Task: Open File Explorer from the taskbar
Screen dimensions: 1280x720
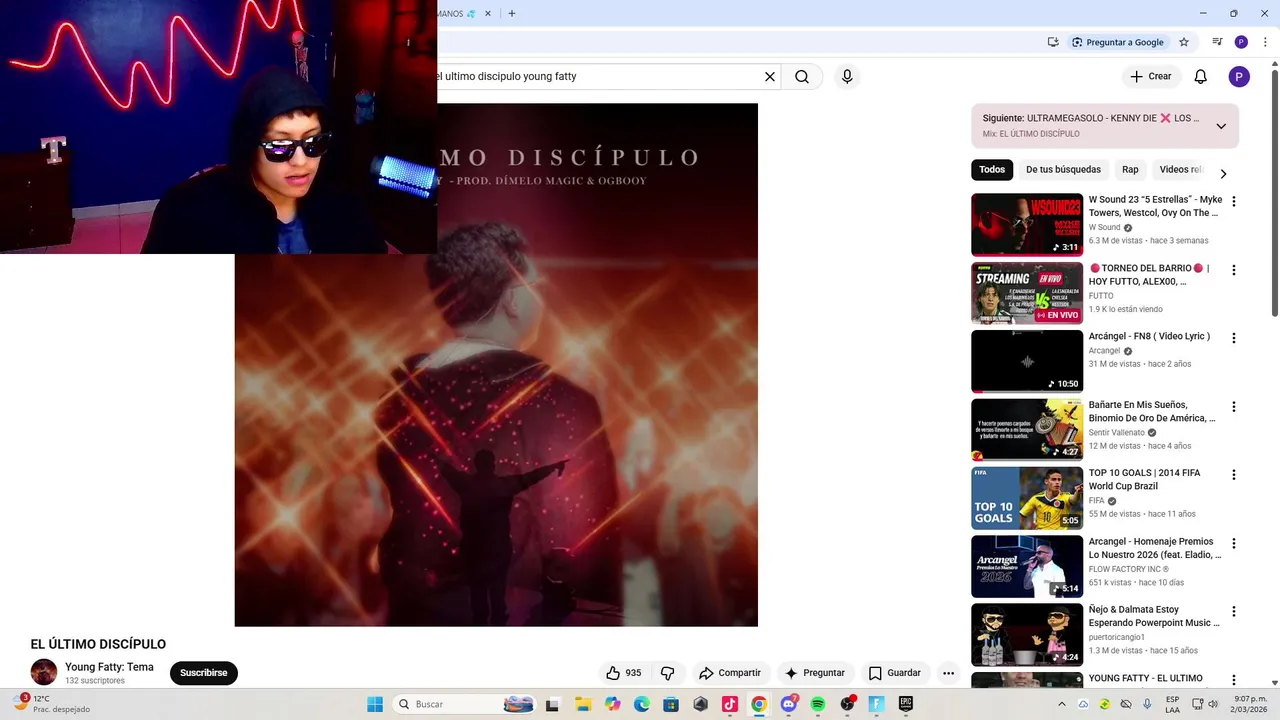Action: click(x=583, y=704)
